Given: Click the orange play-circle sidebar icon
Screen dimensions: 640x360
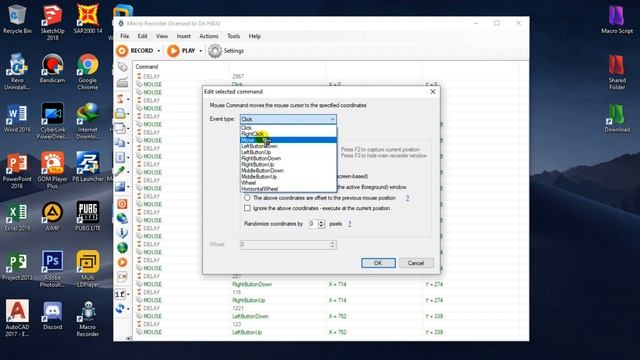Looking at the screenshot, I should [x=122, y=262].
